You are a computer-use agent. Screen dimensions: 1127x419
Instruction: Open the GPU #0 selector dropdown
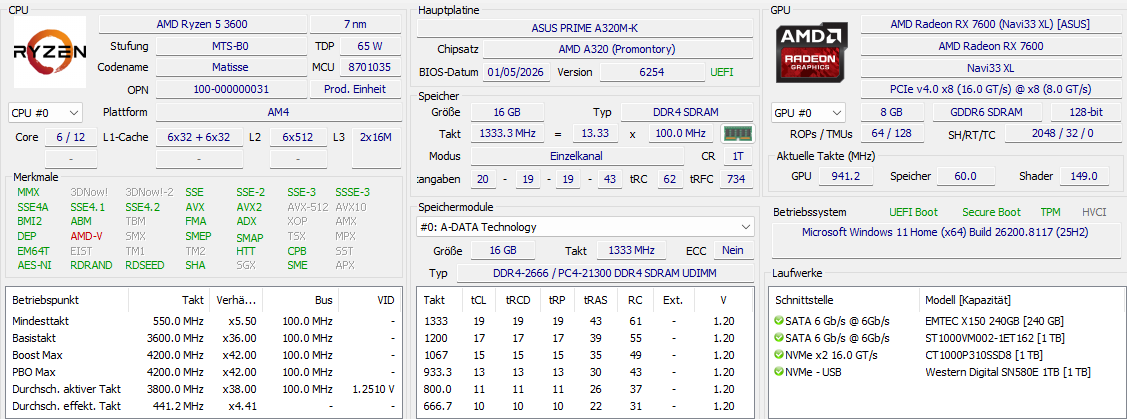pyautogui.click(x=809, y=113)
